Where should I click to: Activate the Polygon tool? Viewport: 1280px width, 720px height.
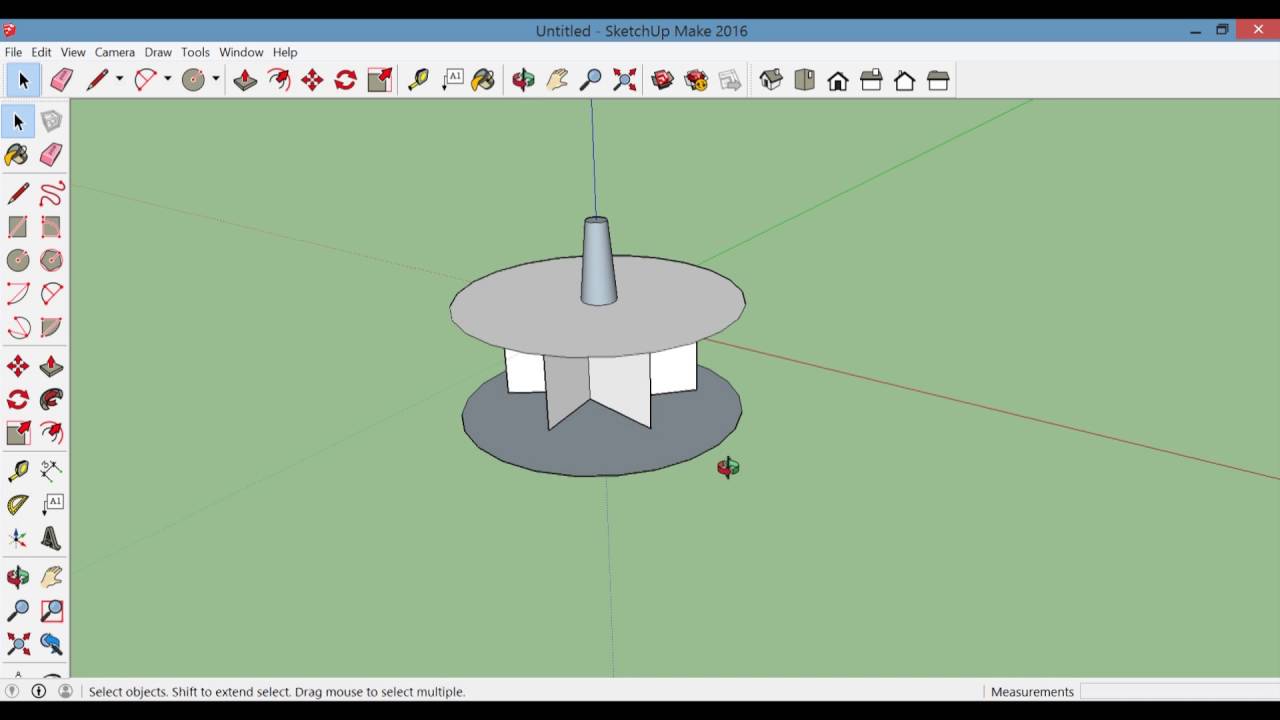tap(51, 261)
